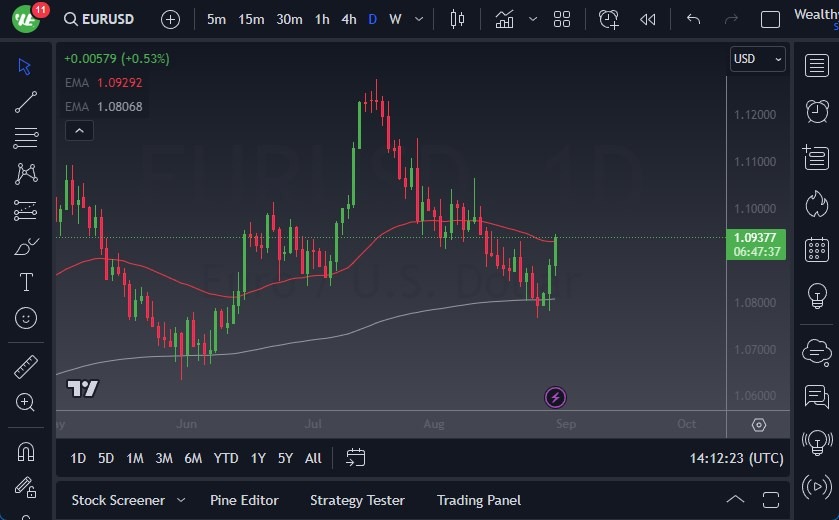The width and height of the screenshot is (839, 520).
Task: Open the alerts clock panel
Action: 817,110
